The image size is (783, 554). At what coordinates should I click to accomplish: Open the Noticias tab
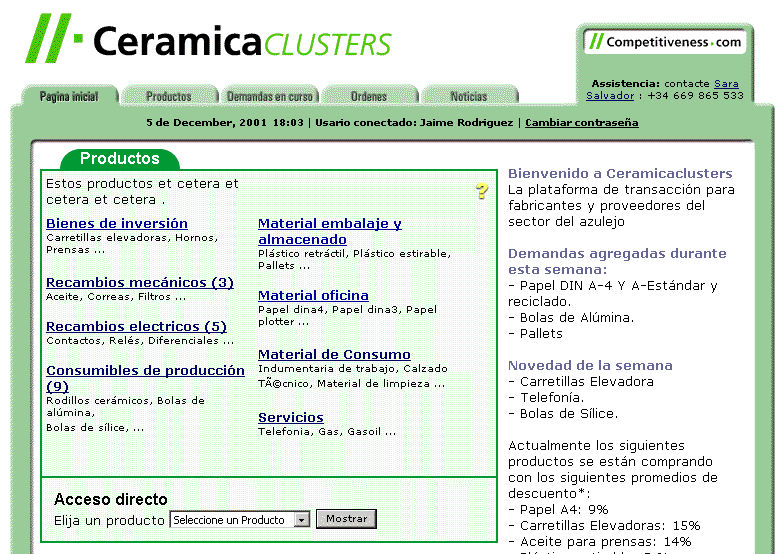click(468, 96)
